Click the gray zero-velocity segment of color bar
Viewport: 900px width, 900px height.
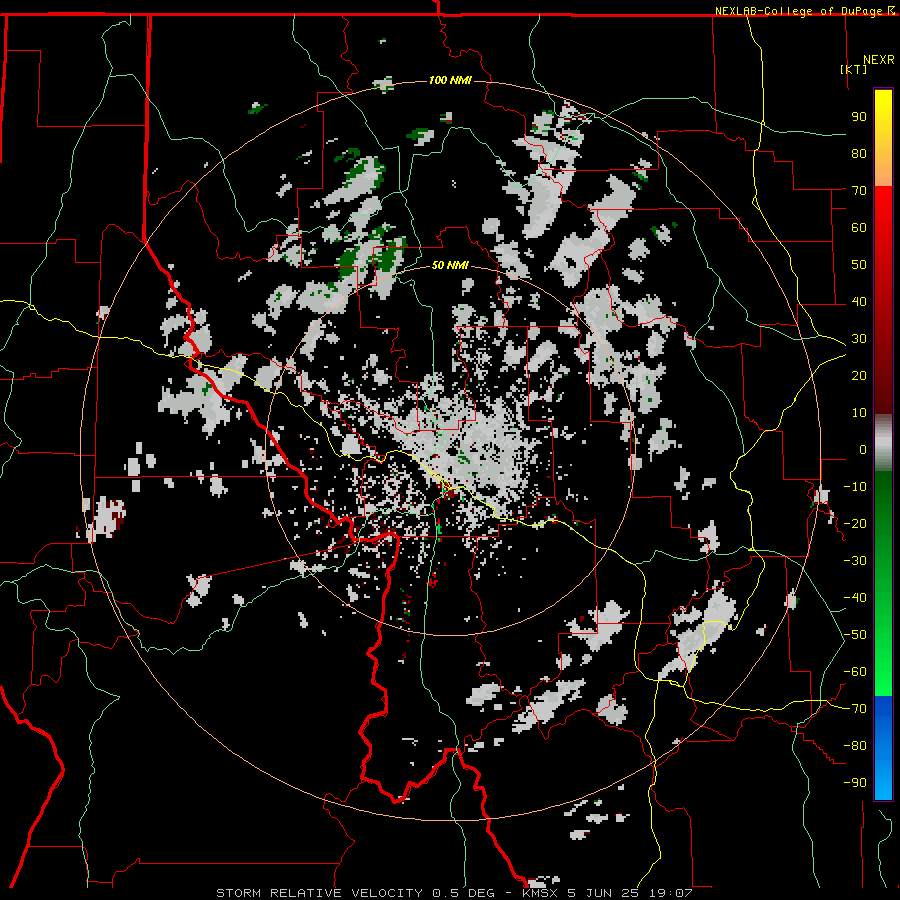point(883,443)
